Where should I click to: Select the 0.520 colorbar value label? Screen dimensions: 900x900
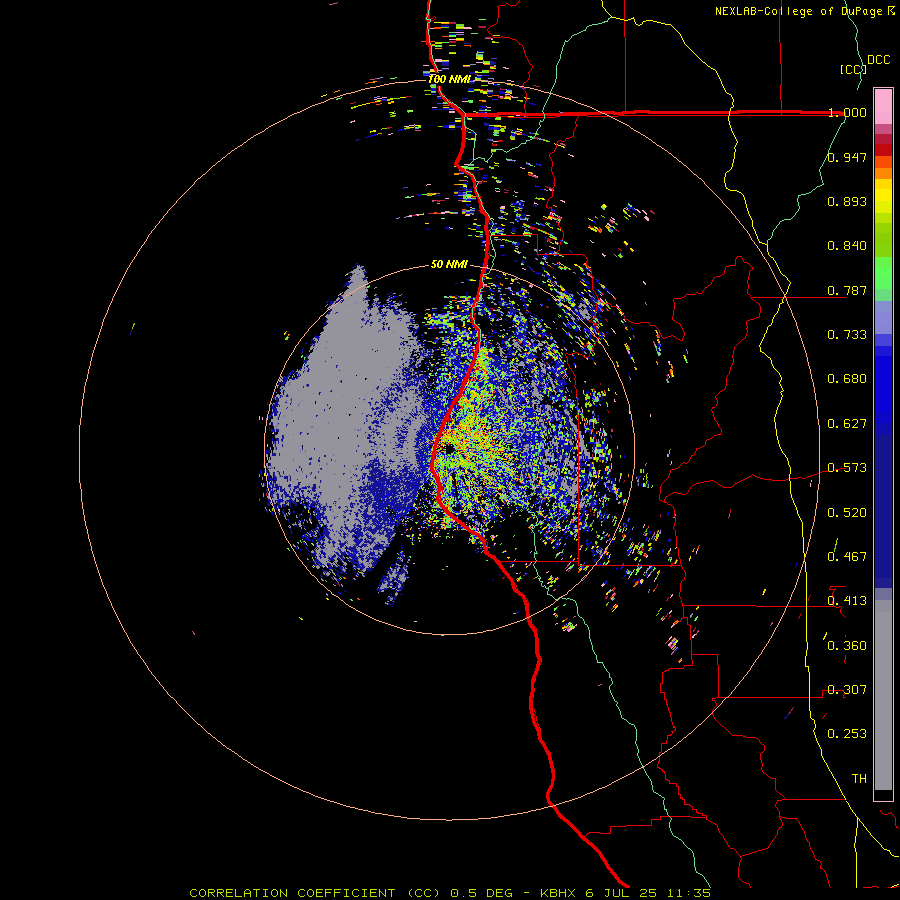[847, 513]
